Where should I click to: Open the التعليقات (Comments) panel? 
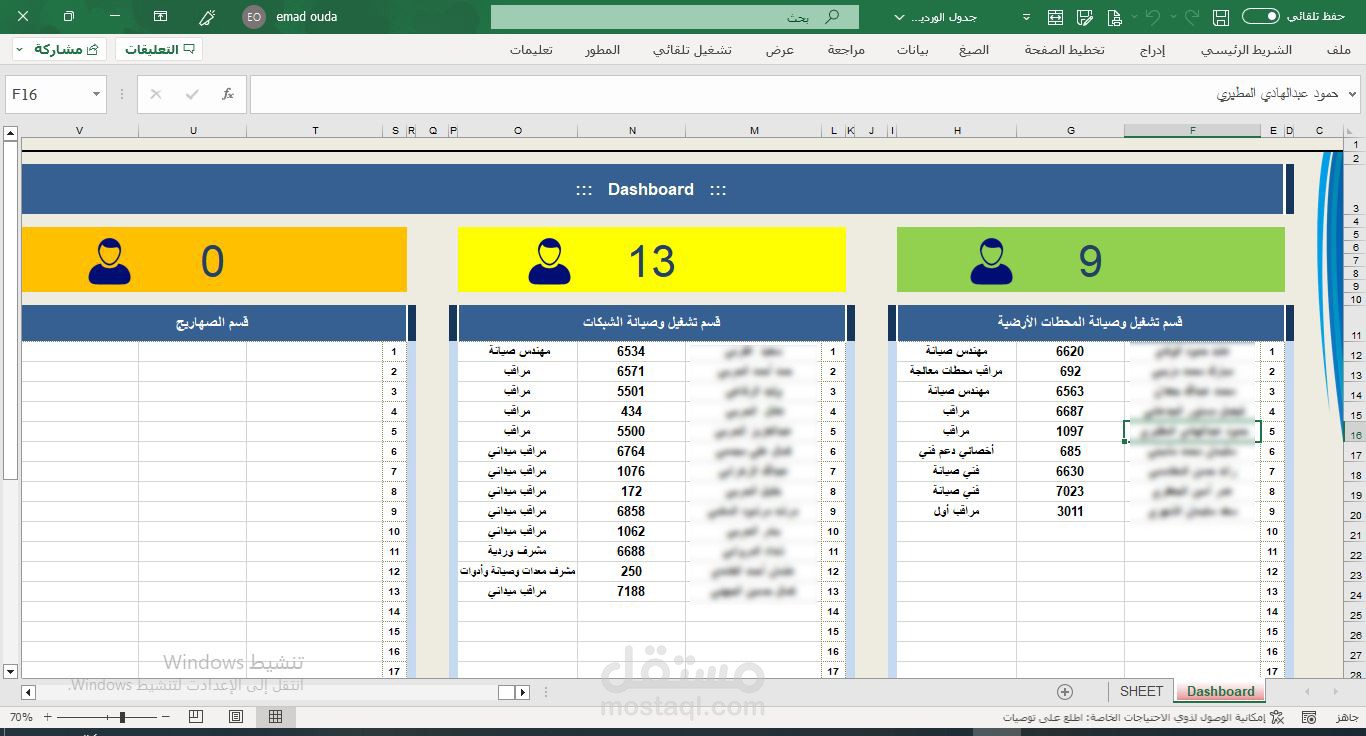click(160, 48)
